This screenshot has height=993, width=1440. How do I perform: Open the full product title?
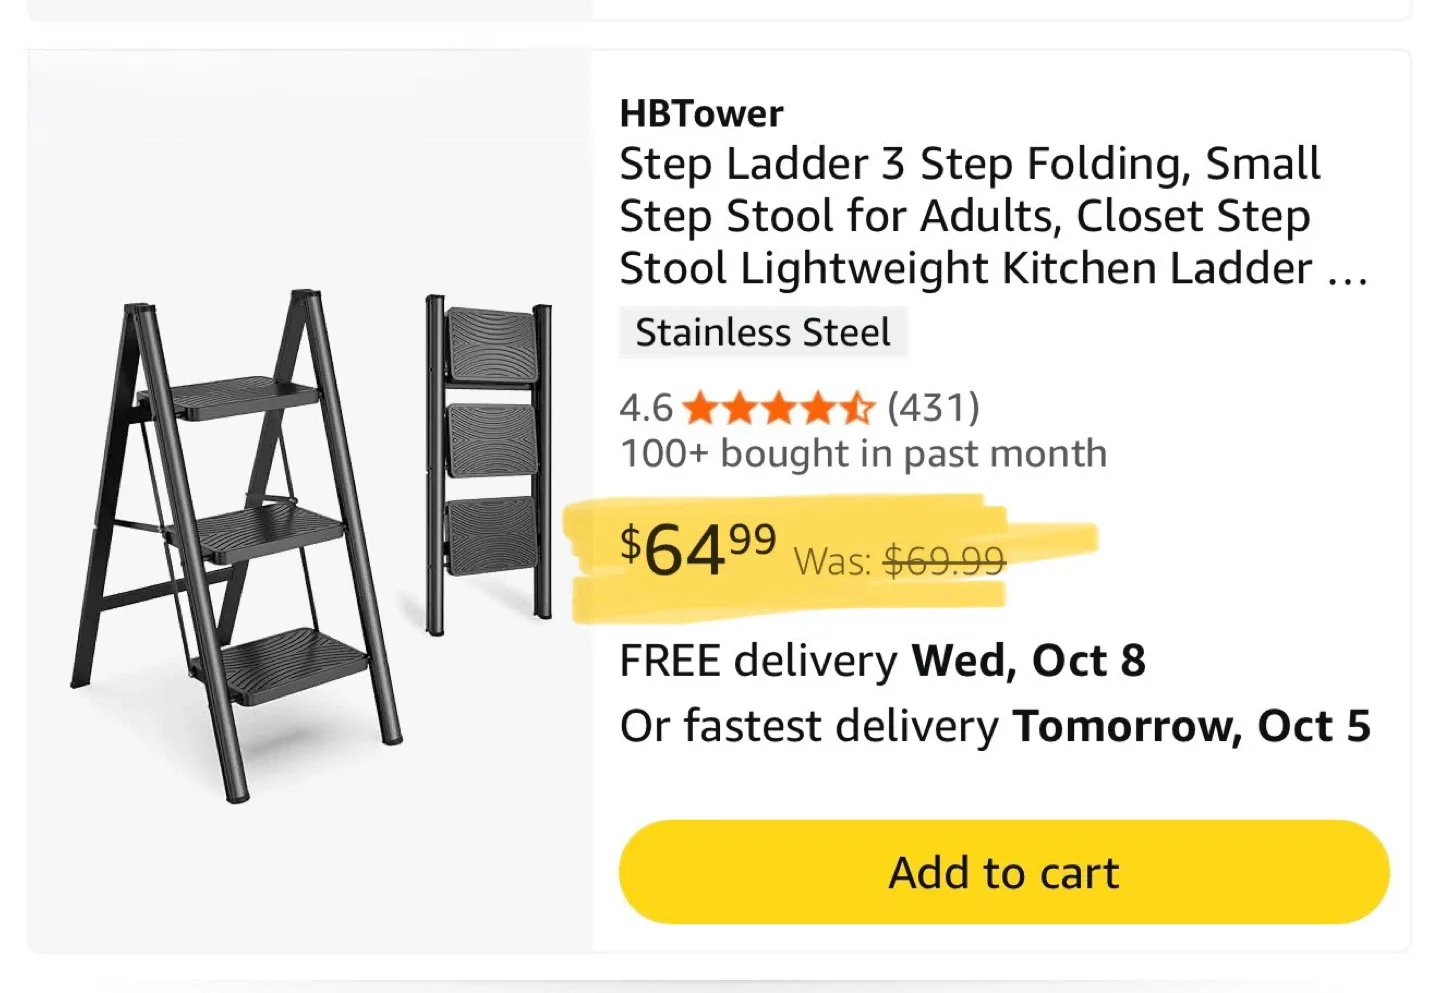click(x=968, y=215)
